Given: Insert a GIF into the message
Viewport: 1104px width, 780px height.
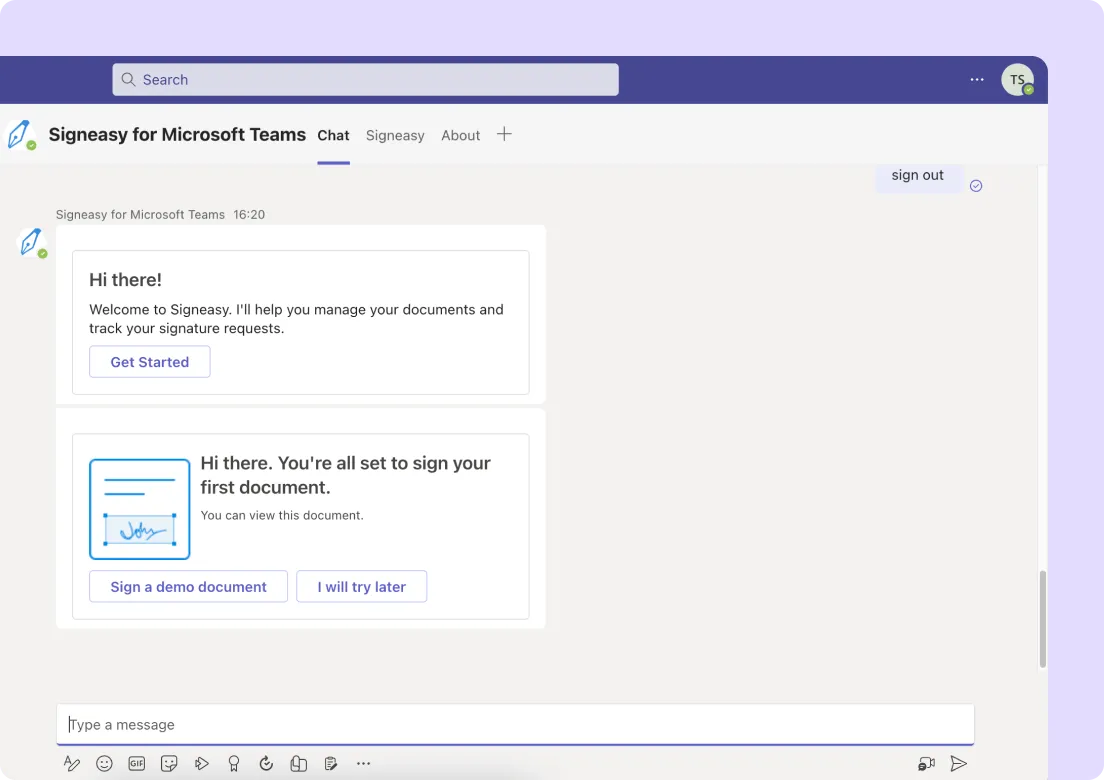Looking at the screenshot, I should (x=136, y=763).
